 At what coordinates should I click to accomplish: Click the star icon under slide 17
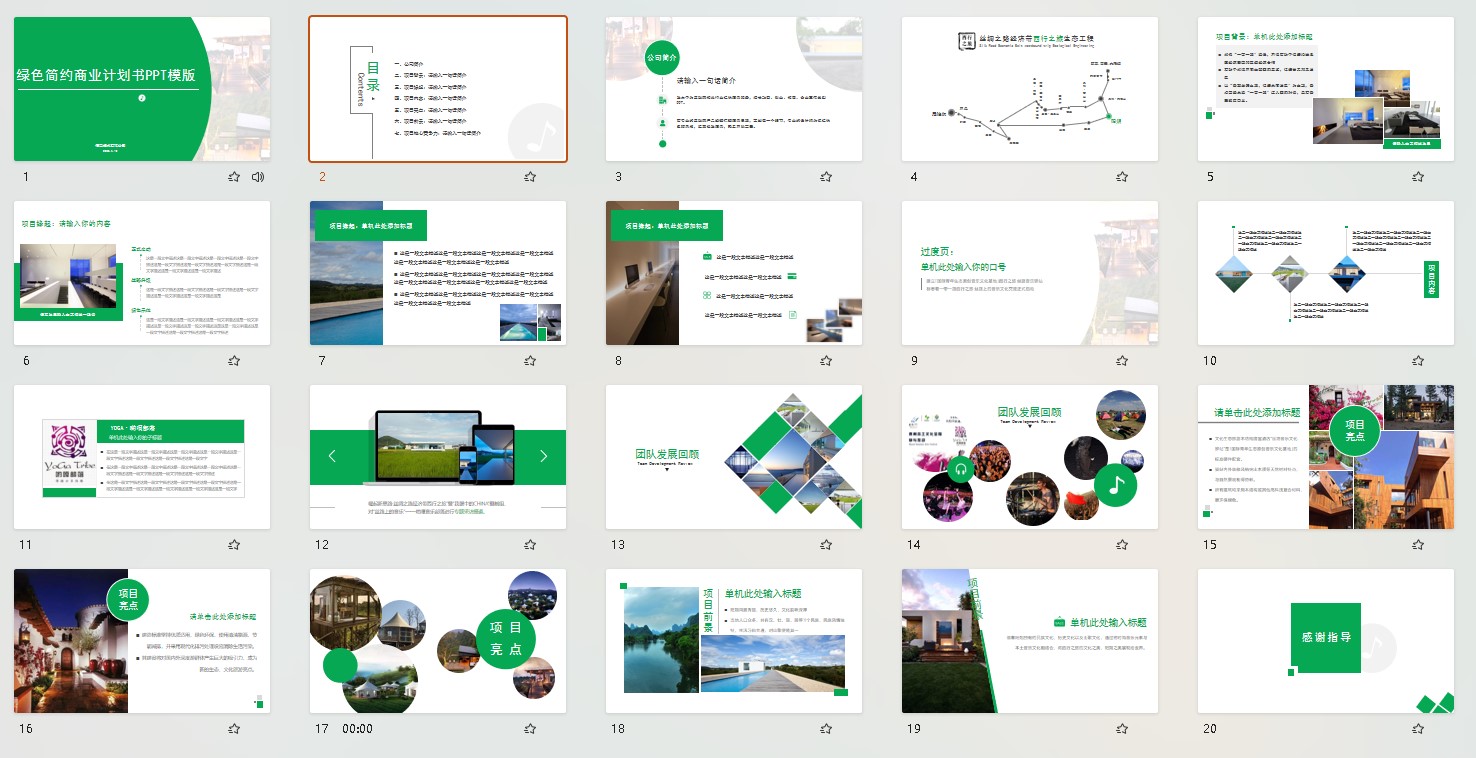(530, 729)
